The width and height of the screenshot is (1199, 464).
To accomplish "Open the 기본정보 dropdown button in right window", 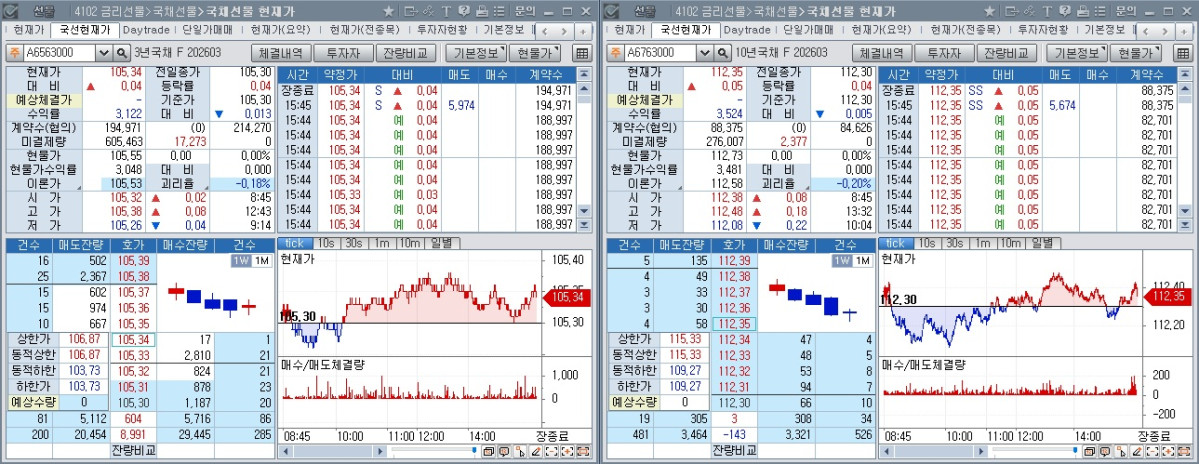I will (1077, 53).
